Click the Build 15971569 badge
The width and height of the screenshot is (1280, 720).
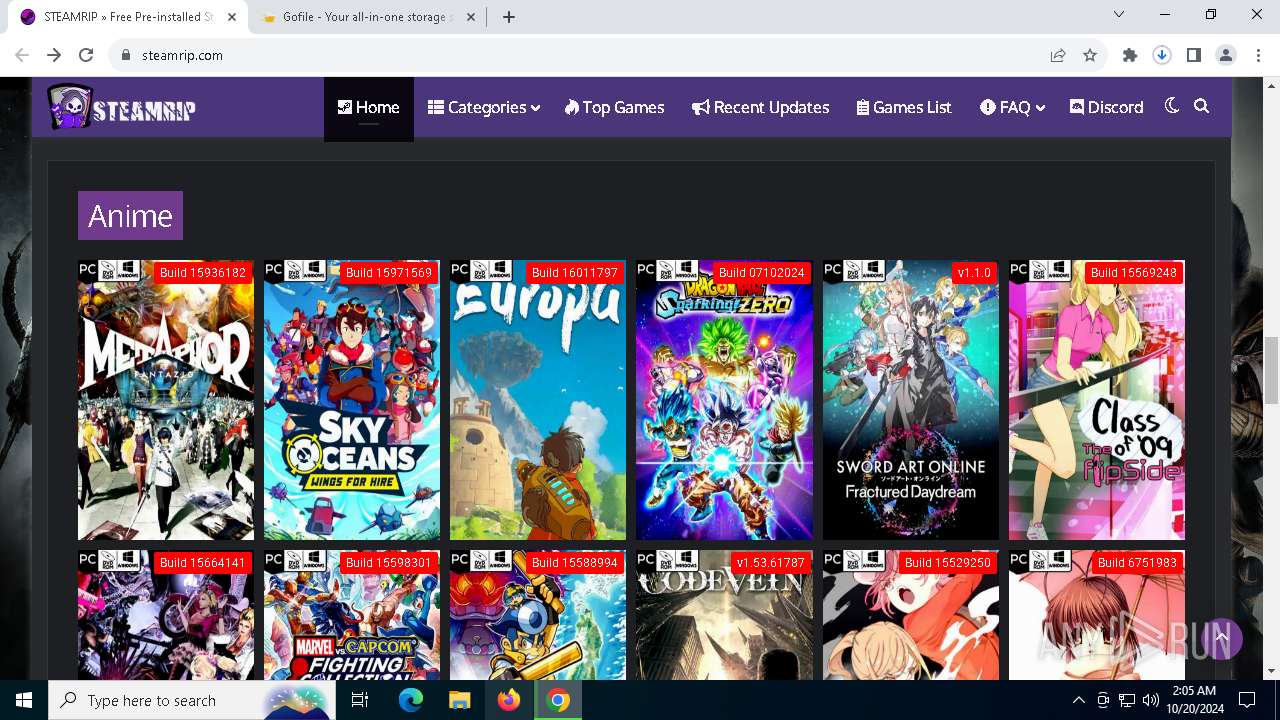pyautogui.click(x=389, y=273)
